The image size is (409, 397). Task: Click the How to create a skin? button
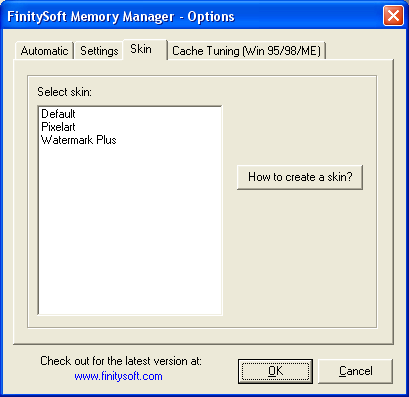point(300,177)
